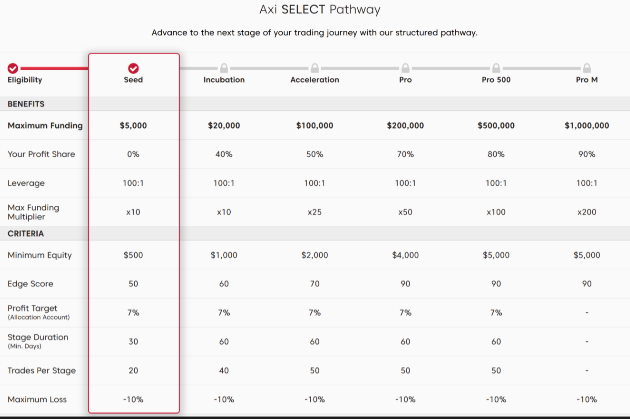Click the lock icon above Acceleration
Screen dimensions: 630x419
[314, 68]
